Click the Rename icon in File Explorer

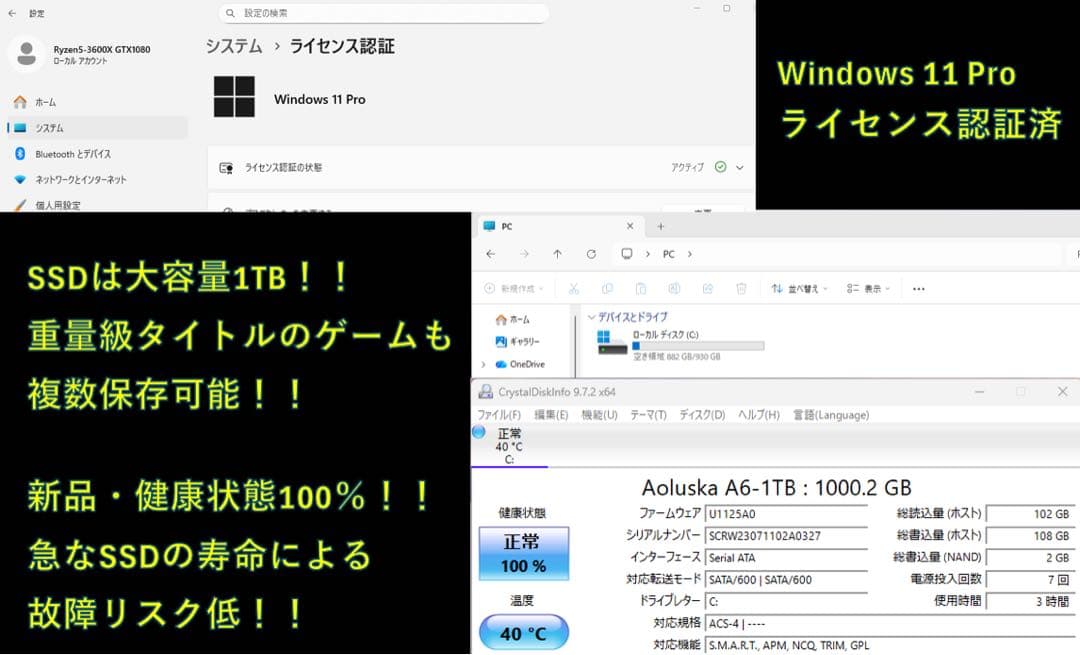point(675,288)
